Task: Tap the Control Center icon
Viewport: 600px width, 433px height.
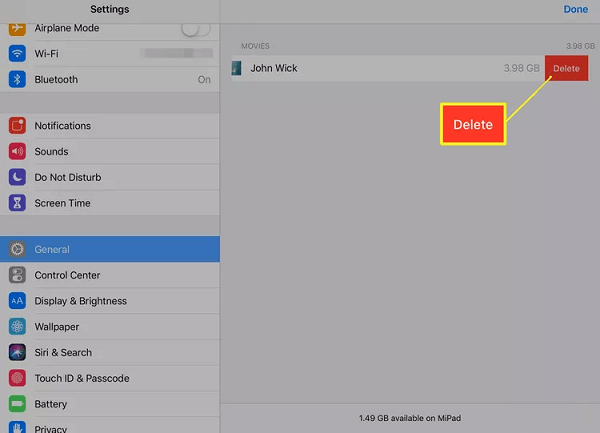Action: 17,275
